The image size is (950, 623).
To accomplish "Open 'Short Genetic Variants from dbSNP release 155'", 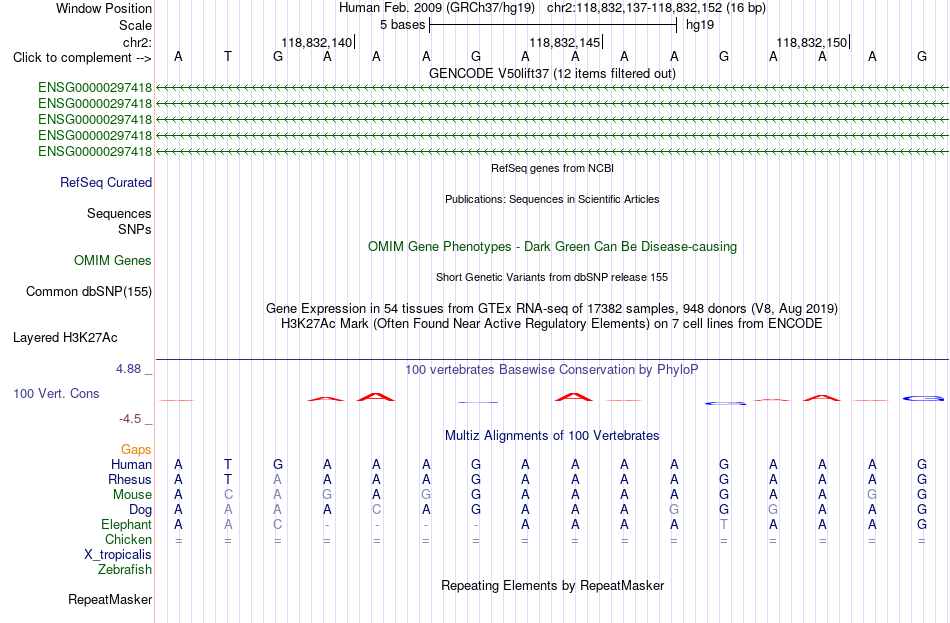I will pos(552,277).
